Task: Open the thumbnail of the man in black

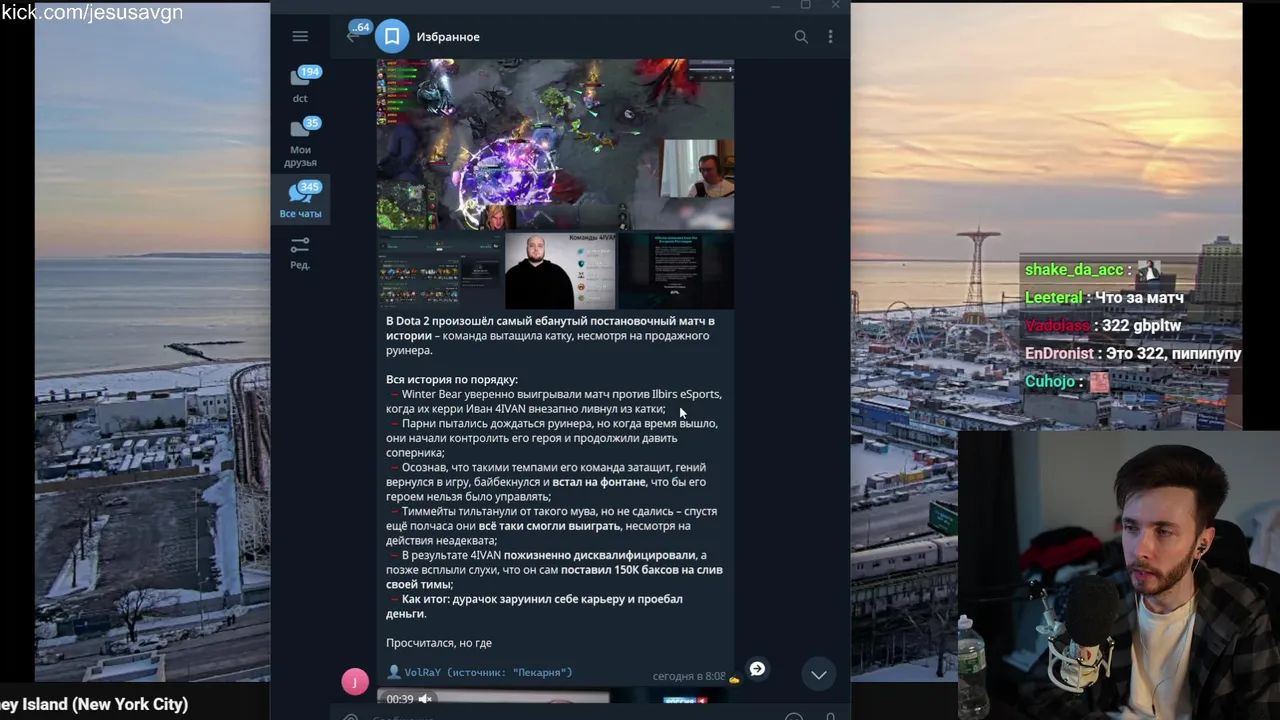Action: click(x=559, y=270)
